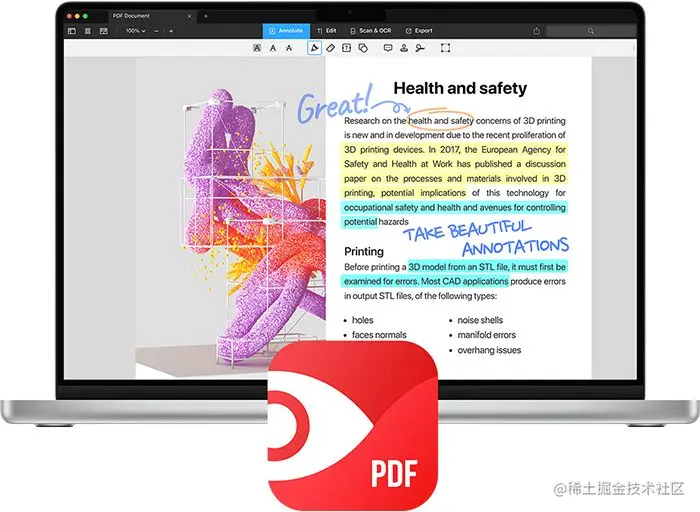Click the "faces normals" bullet item

[x=379, y=335]
